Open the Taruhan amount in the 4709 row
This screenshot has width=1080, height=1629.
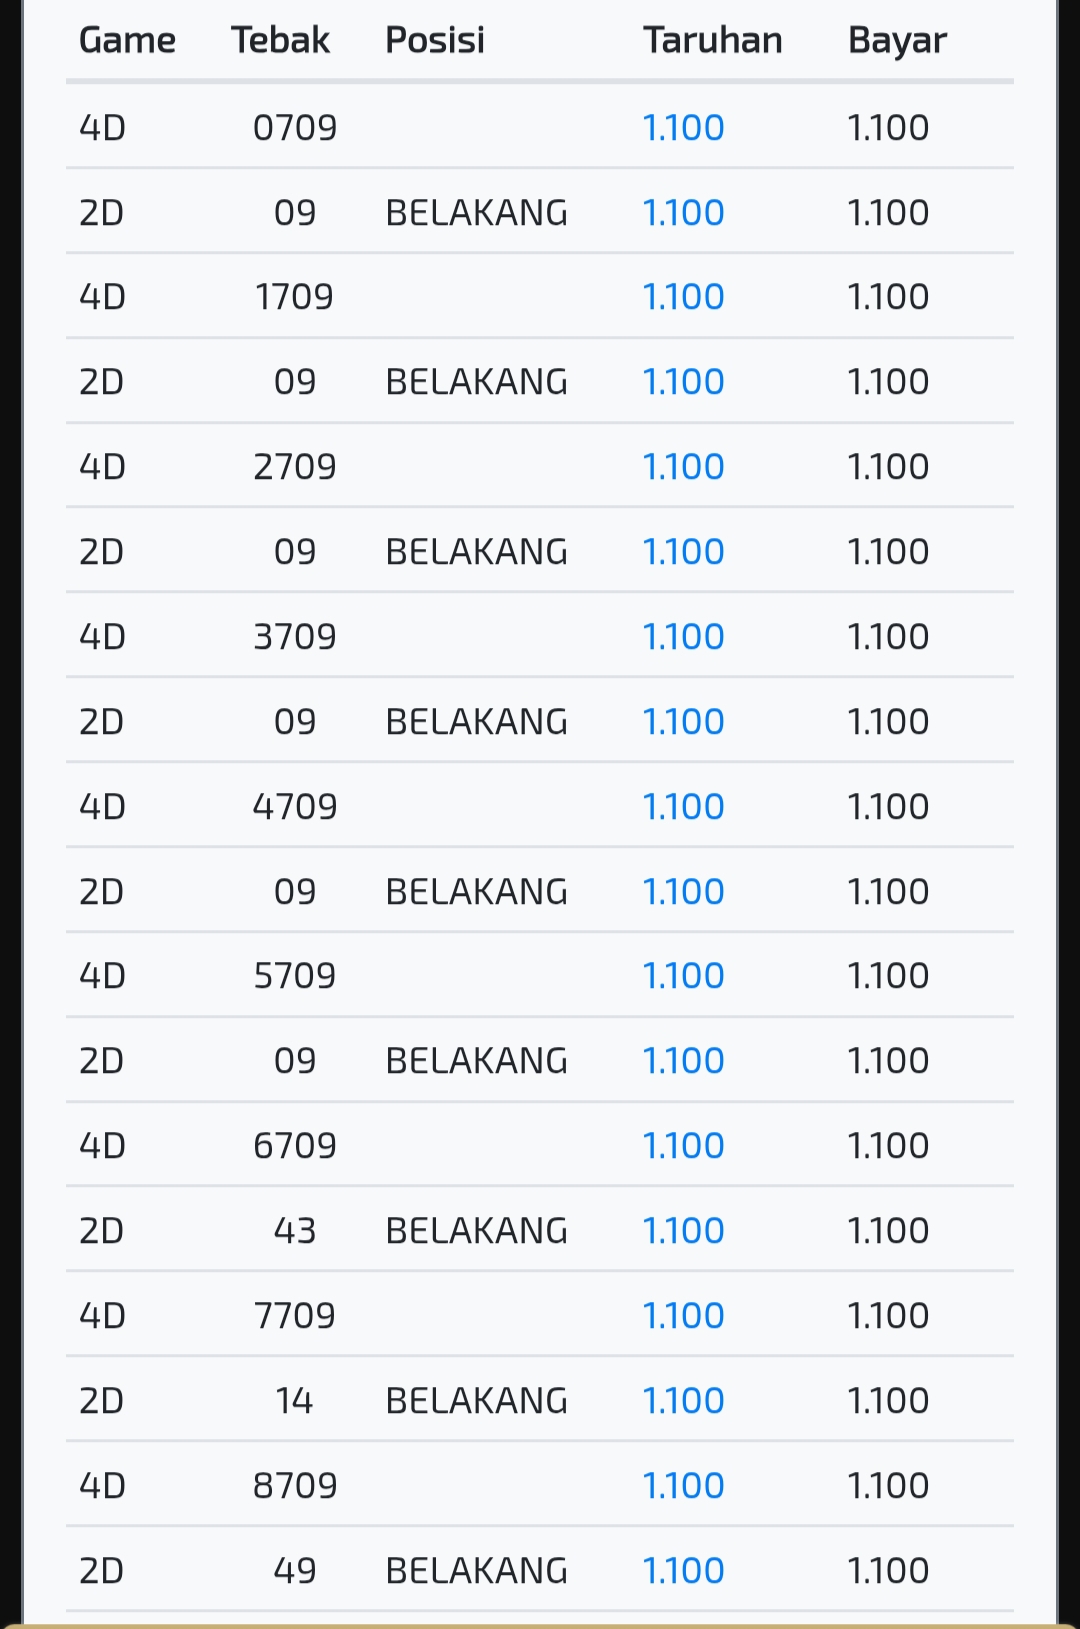coord(683,807)
